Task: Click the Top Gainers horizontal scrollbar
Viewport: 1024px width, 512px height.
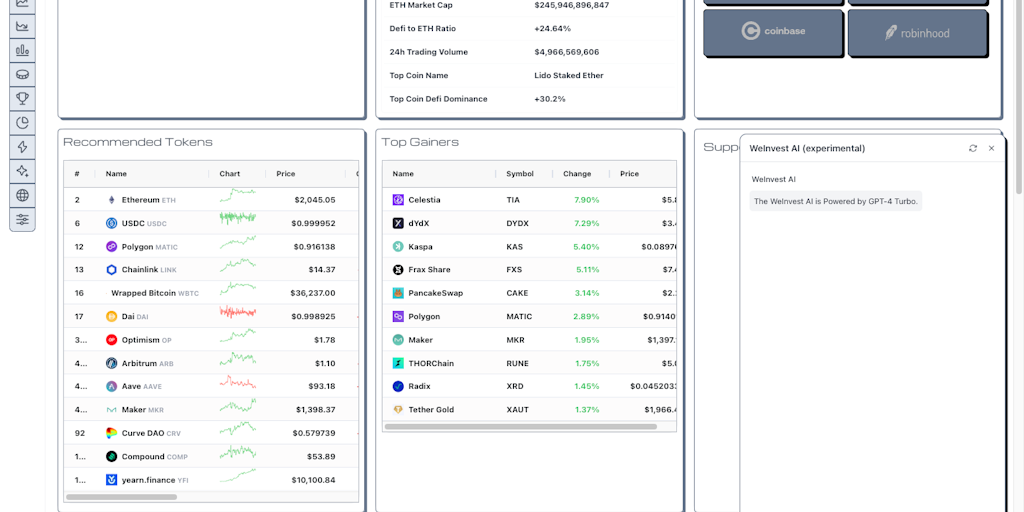Action: click(x=520, y=427)
